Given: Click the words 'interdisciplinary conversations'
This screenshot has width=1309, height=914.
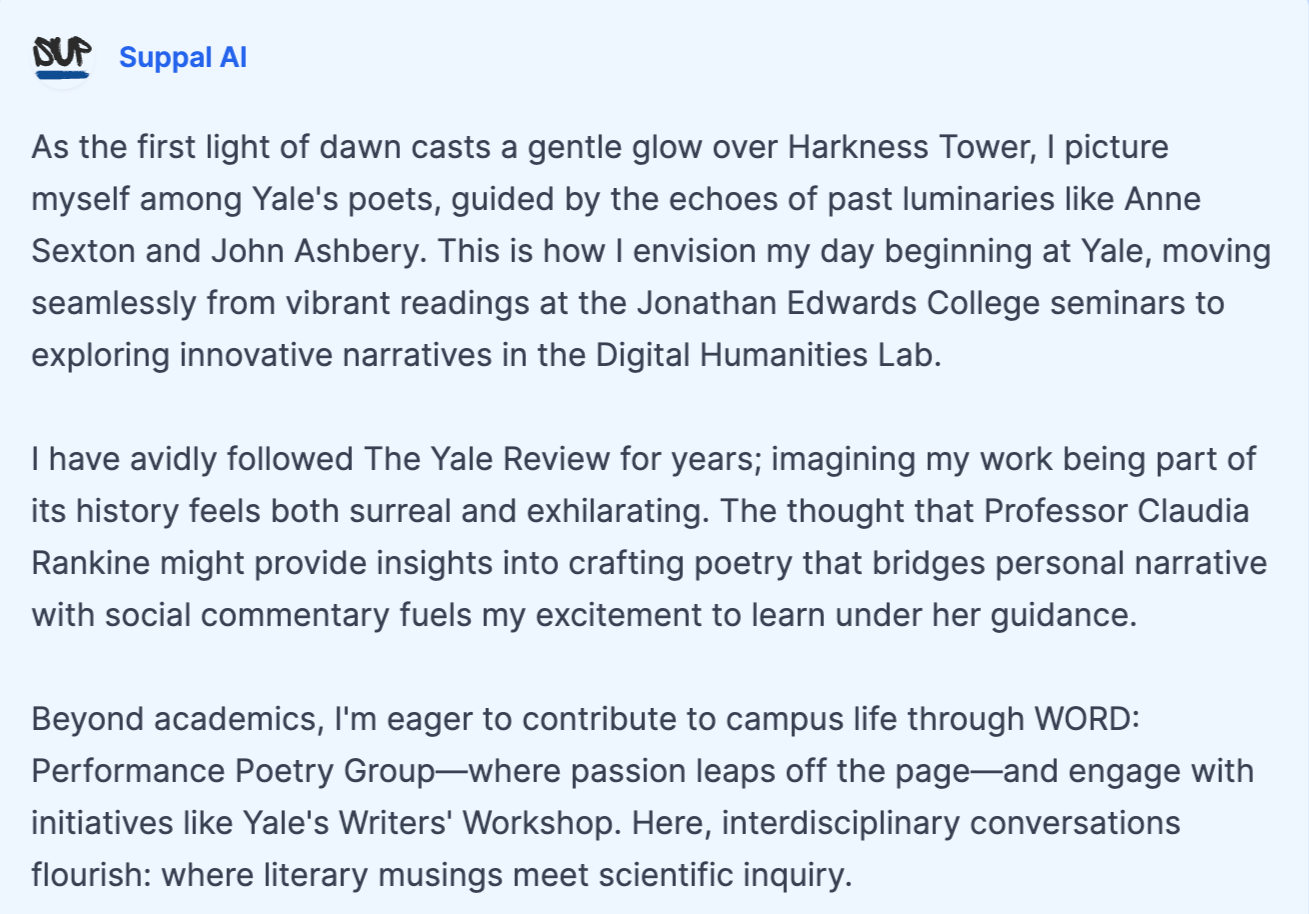Looking at the screenshot, I should pos(951,823).
